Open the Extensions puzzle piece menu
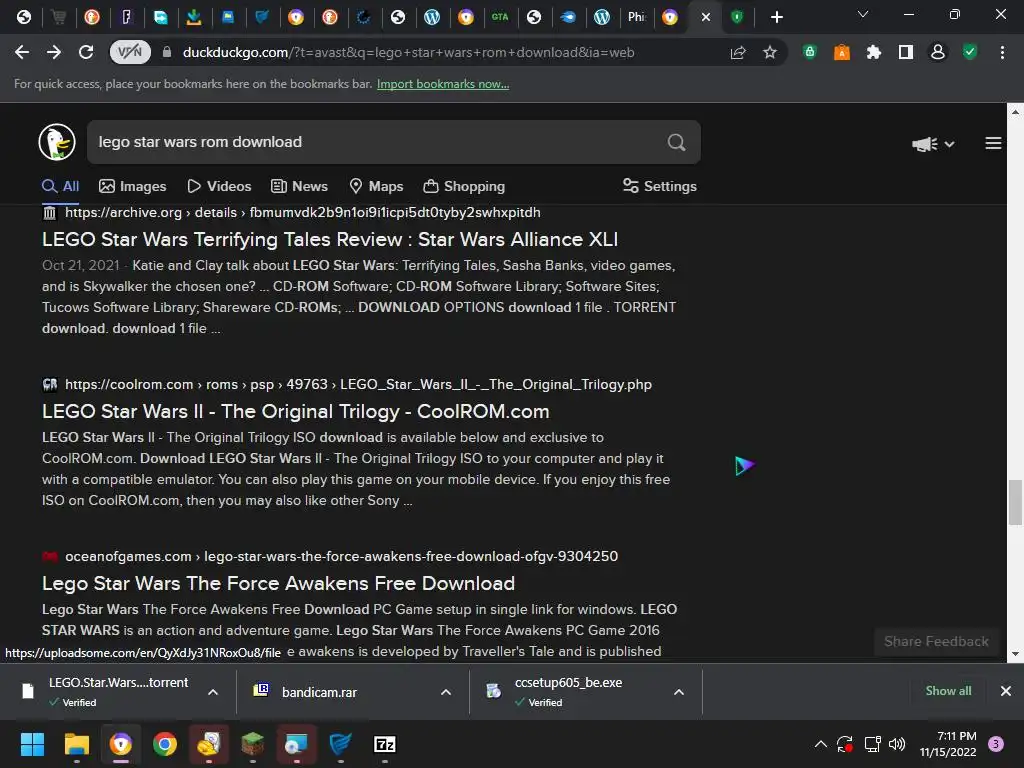The width and height of the screenshot is (1024, 768). 874,52
